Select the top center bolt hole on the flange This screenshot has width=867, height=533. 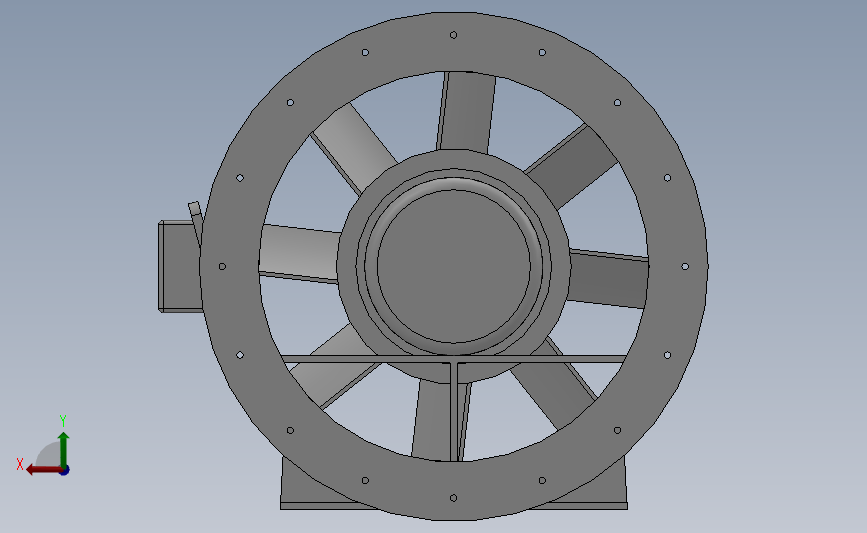[x=453, y=35]
